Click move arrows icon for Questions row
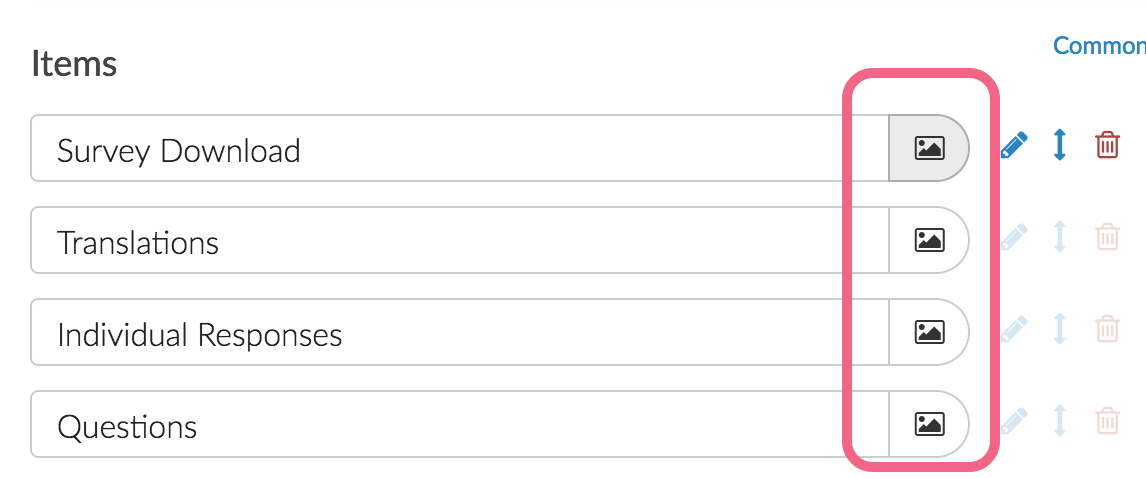 click(1060, 421)
